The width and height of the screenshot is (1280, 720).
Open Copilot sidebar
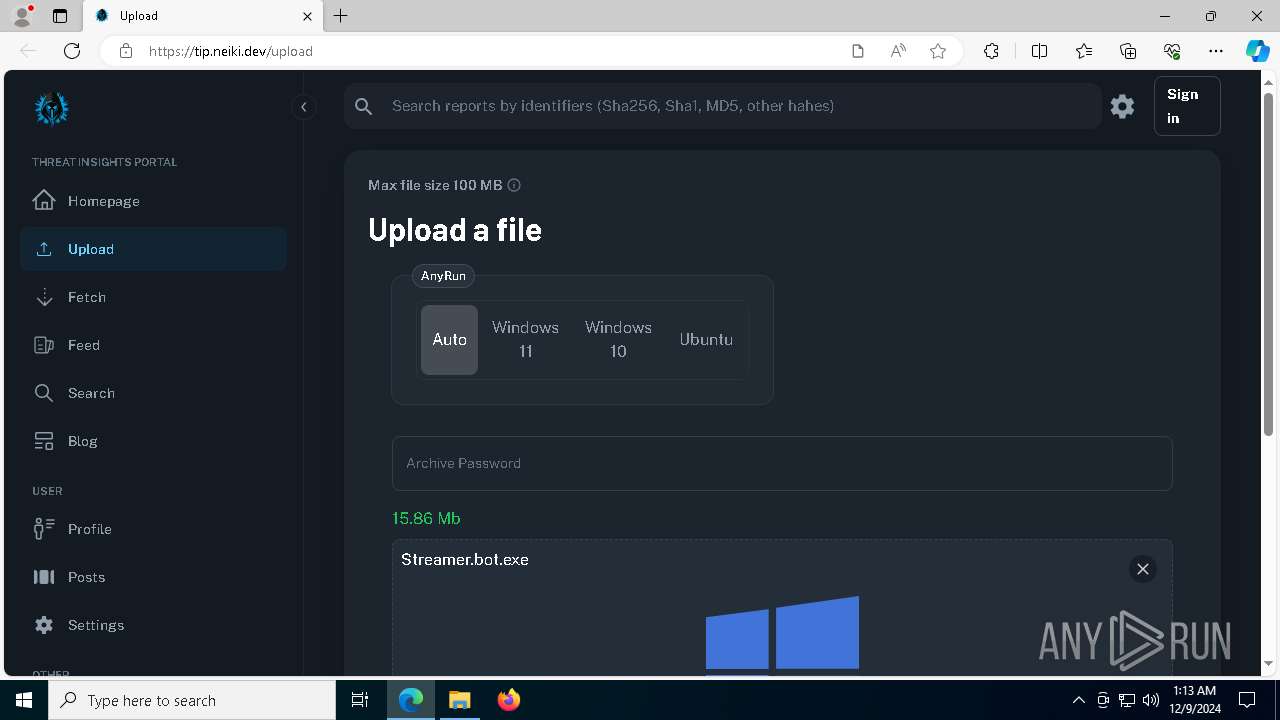pyautogui.click(x=1257, y=51)
